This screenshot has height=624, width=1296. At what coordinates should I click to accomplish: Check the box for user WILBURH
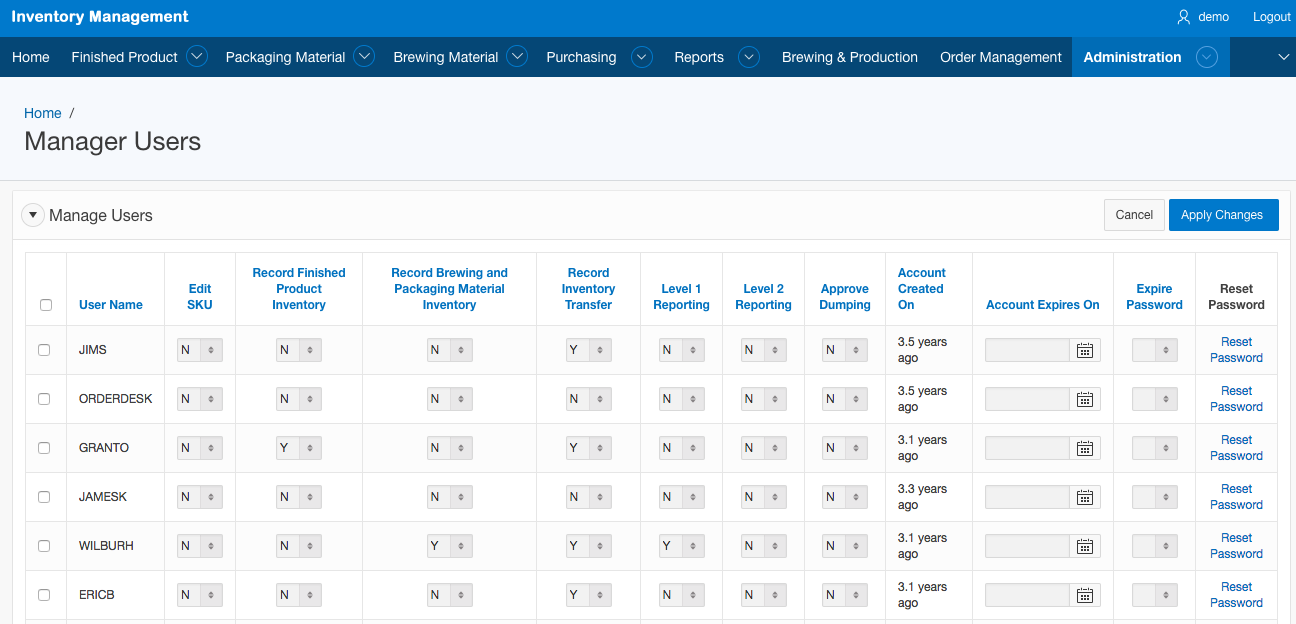(x=44, y=546)
